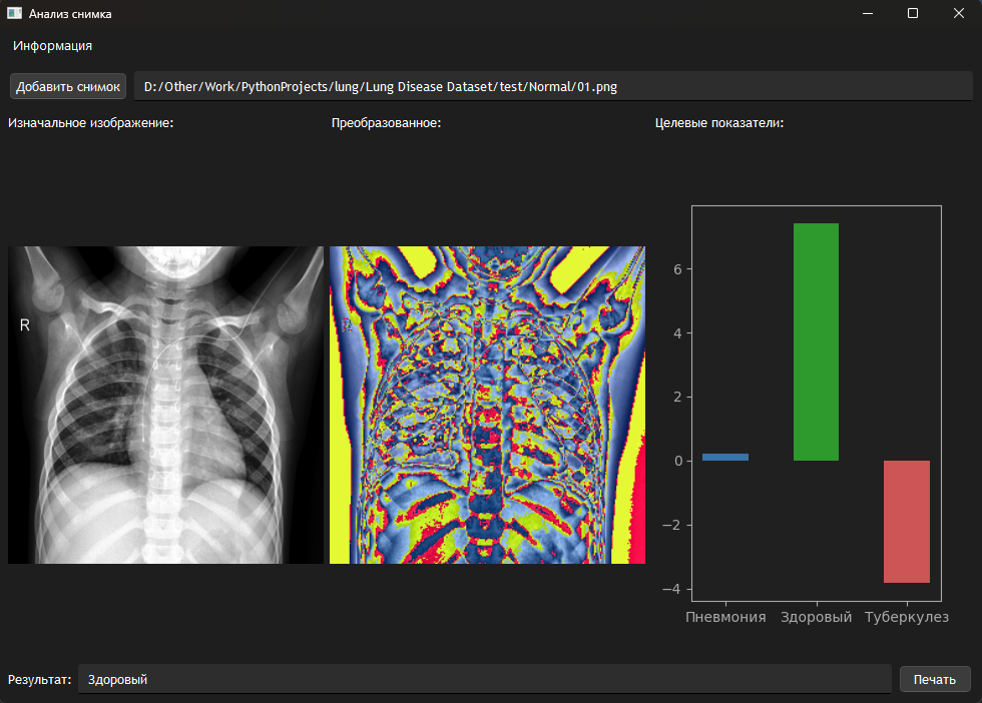Click the Преобразованное heading label

click(x=386, y=123)
